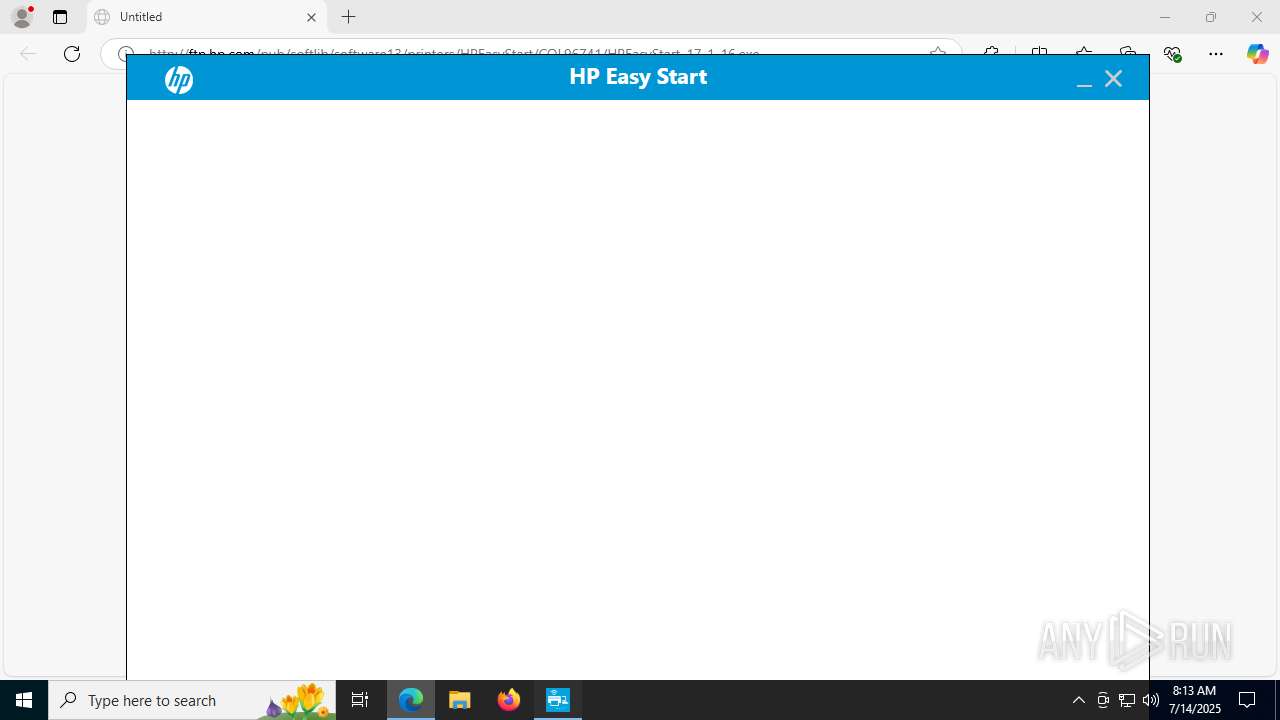The image size is (1280, 720).
Task: Open network status tray icon
Action: (x=1127, y=700)
